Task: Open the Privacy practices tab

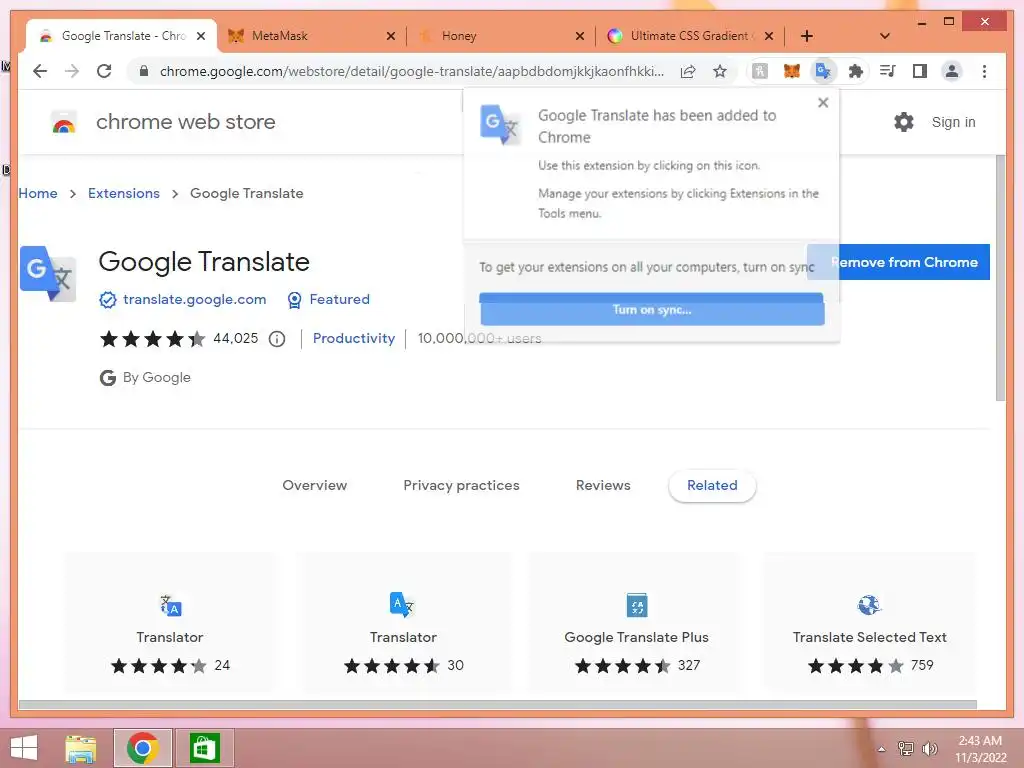Action: (461, 485)
